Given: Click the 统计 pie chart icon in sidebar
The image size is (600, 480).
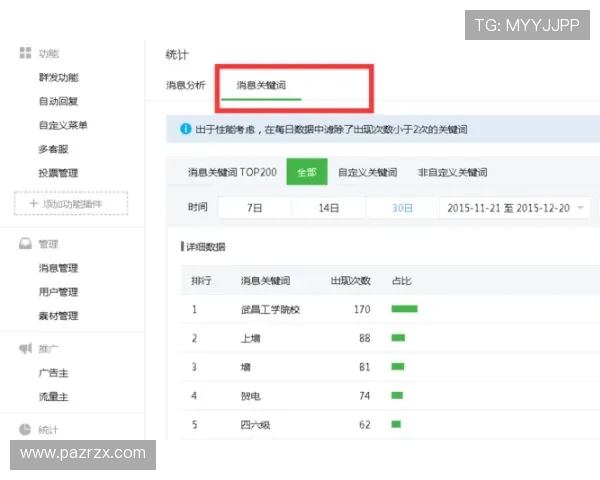Looking at the screenshot, I should [25, 429].
